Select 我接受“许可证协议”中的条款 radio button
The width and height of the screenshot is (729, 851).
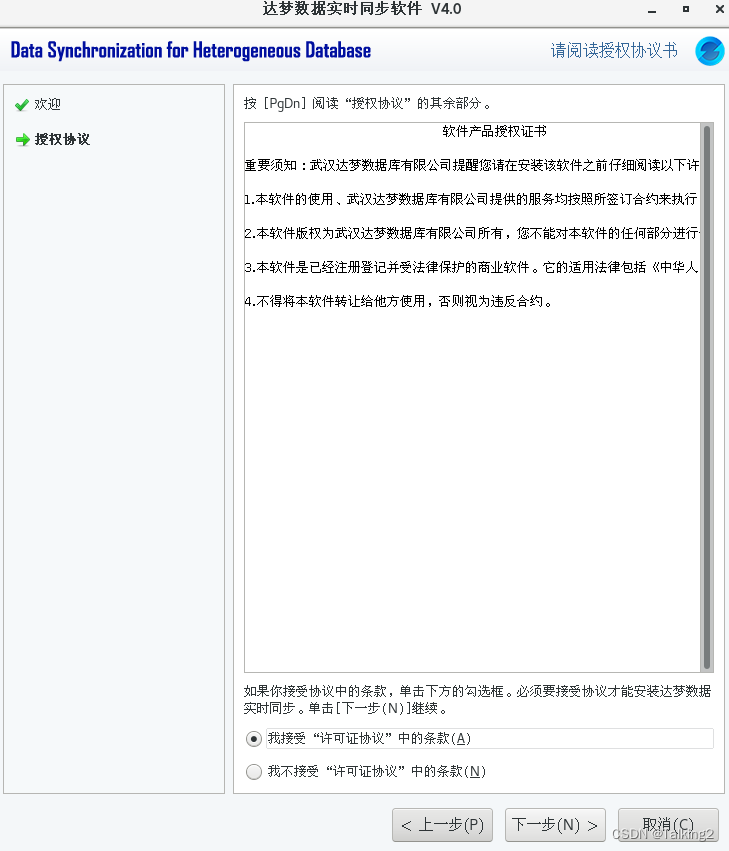click(x=253, y=739)
